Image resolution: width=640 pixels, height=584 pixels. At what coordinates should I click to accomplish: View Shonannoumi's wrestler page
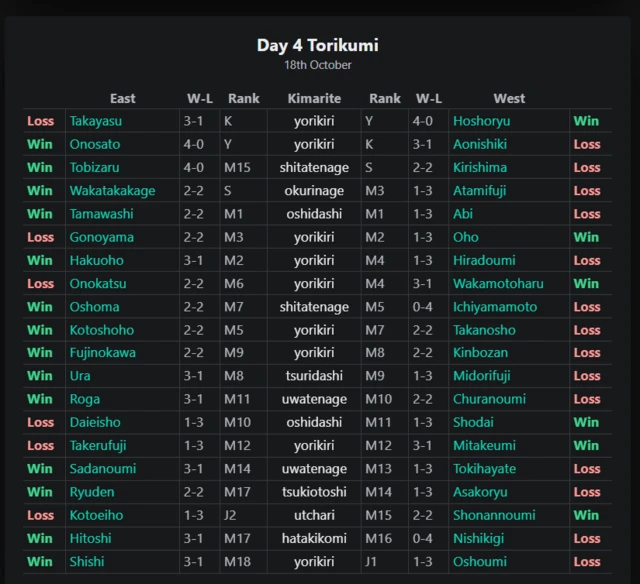coord(494,515)
